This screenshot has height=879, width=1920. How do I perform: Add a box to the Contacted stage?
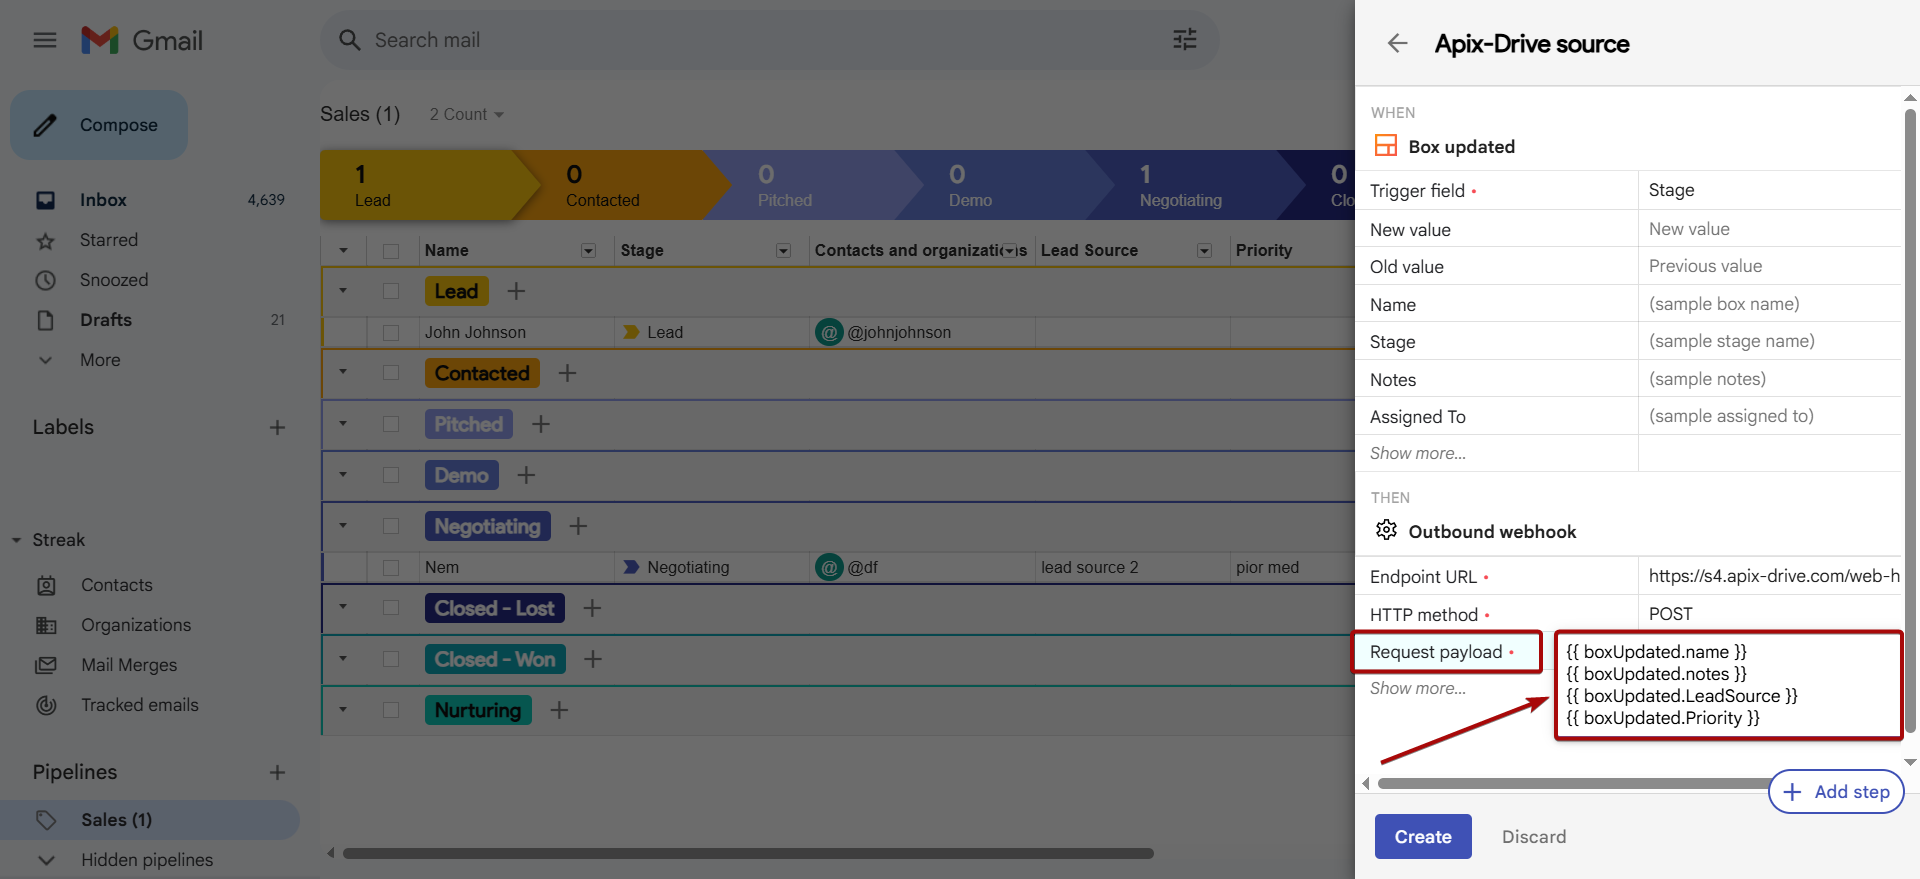[x=567, y=373]
